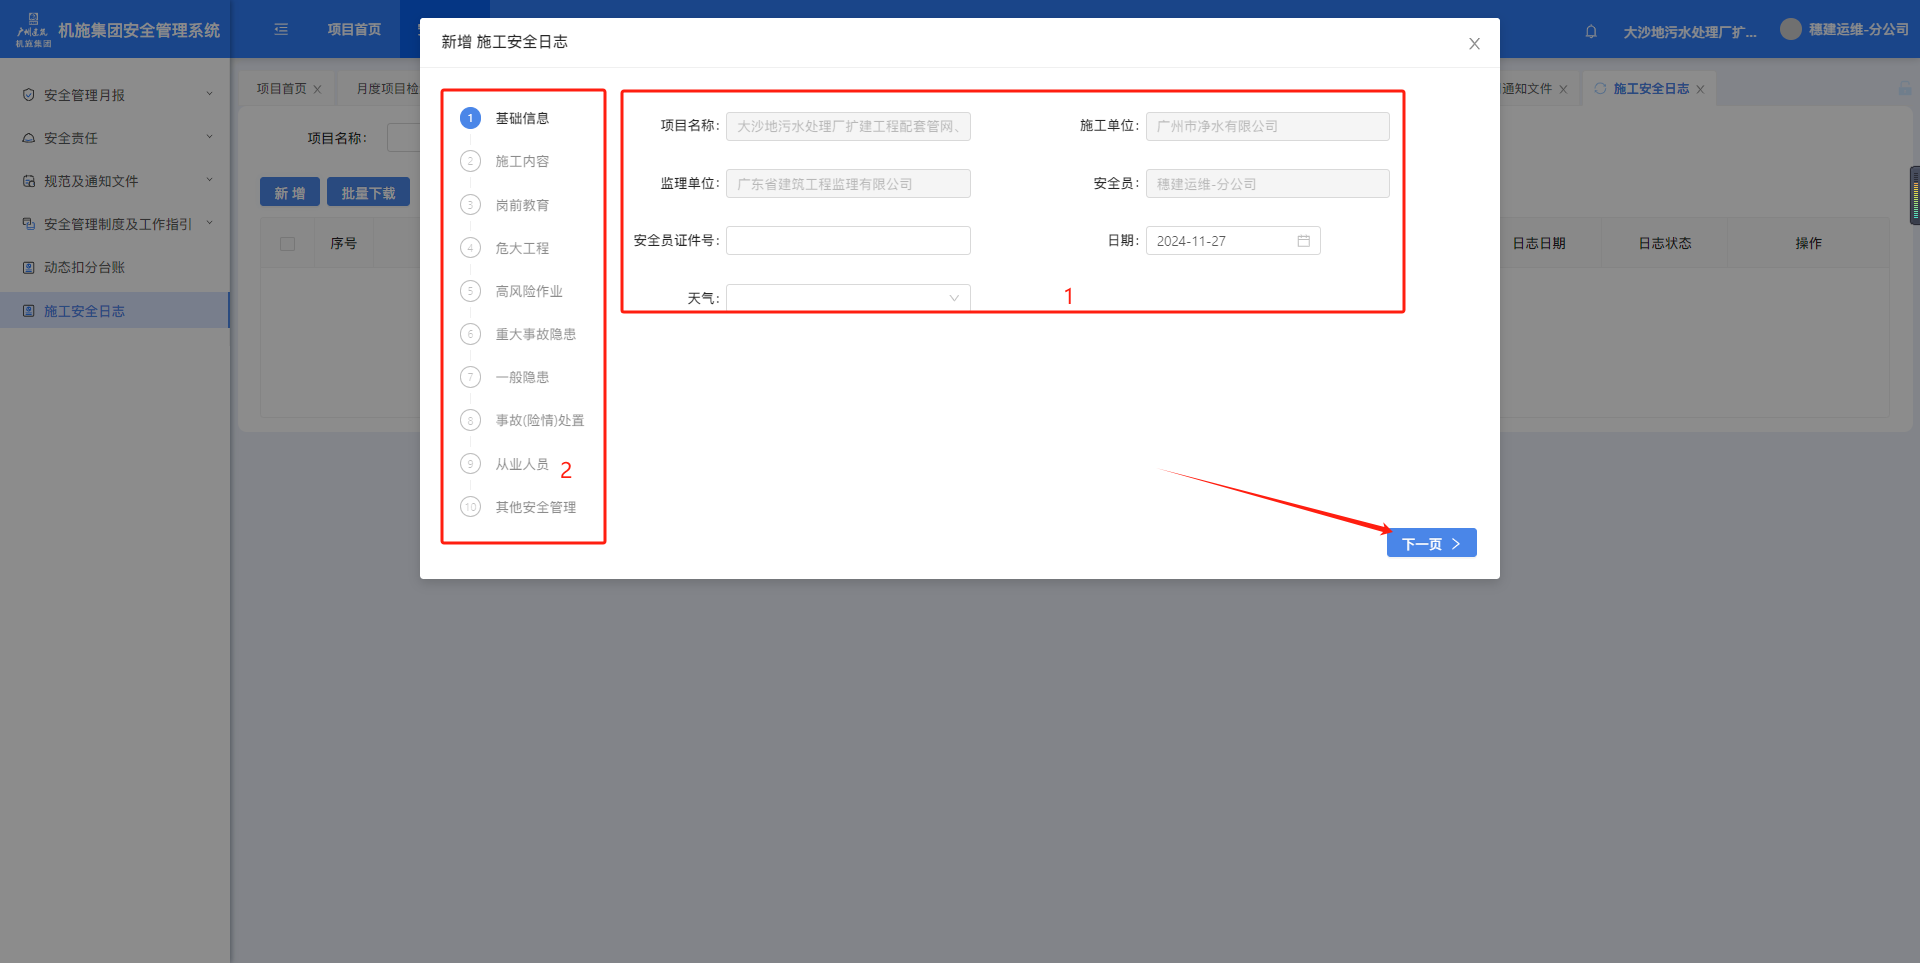
Task: Switch to the 项目首页 tab
Action: (x=281, y=89)
